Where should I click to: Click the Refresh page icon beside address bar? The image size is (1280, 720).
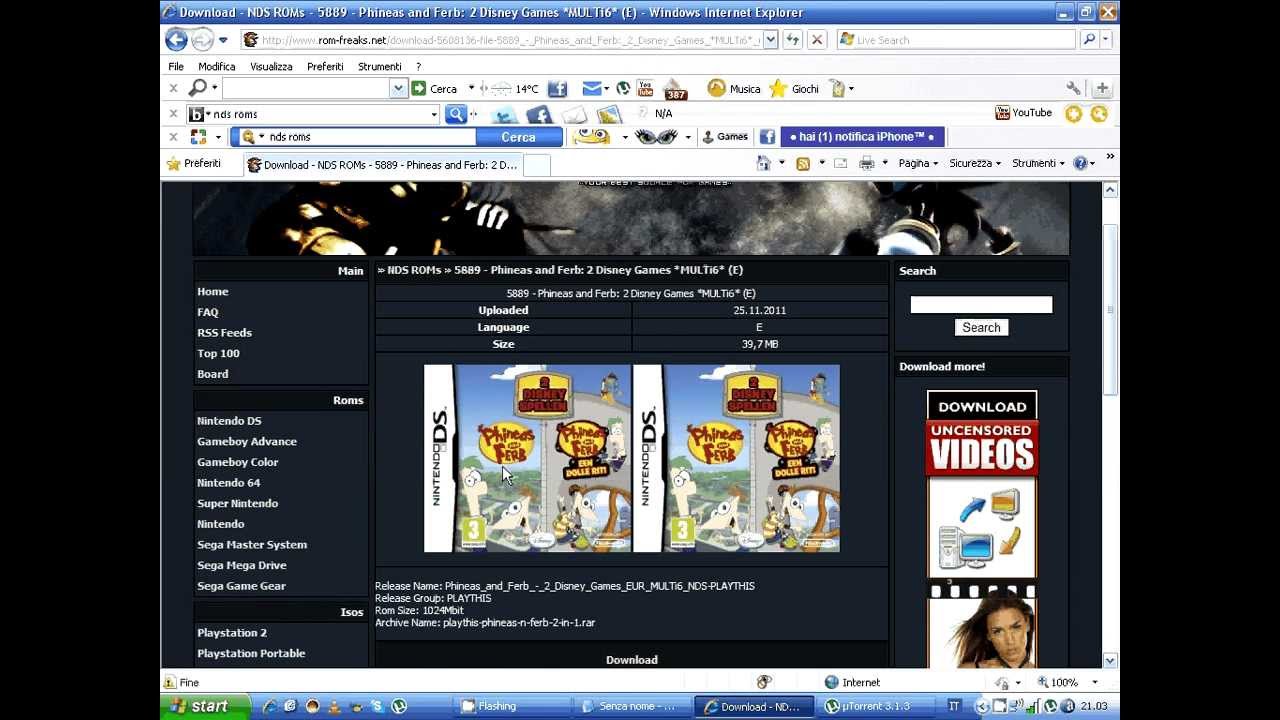[793, 40]
